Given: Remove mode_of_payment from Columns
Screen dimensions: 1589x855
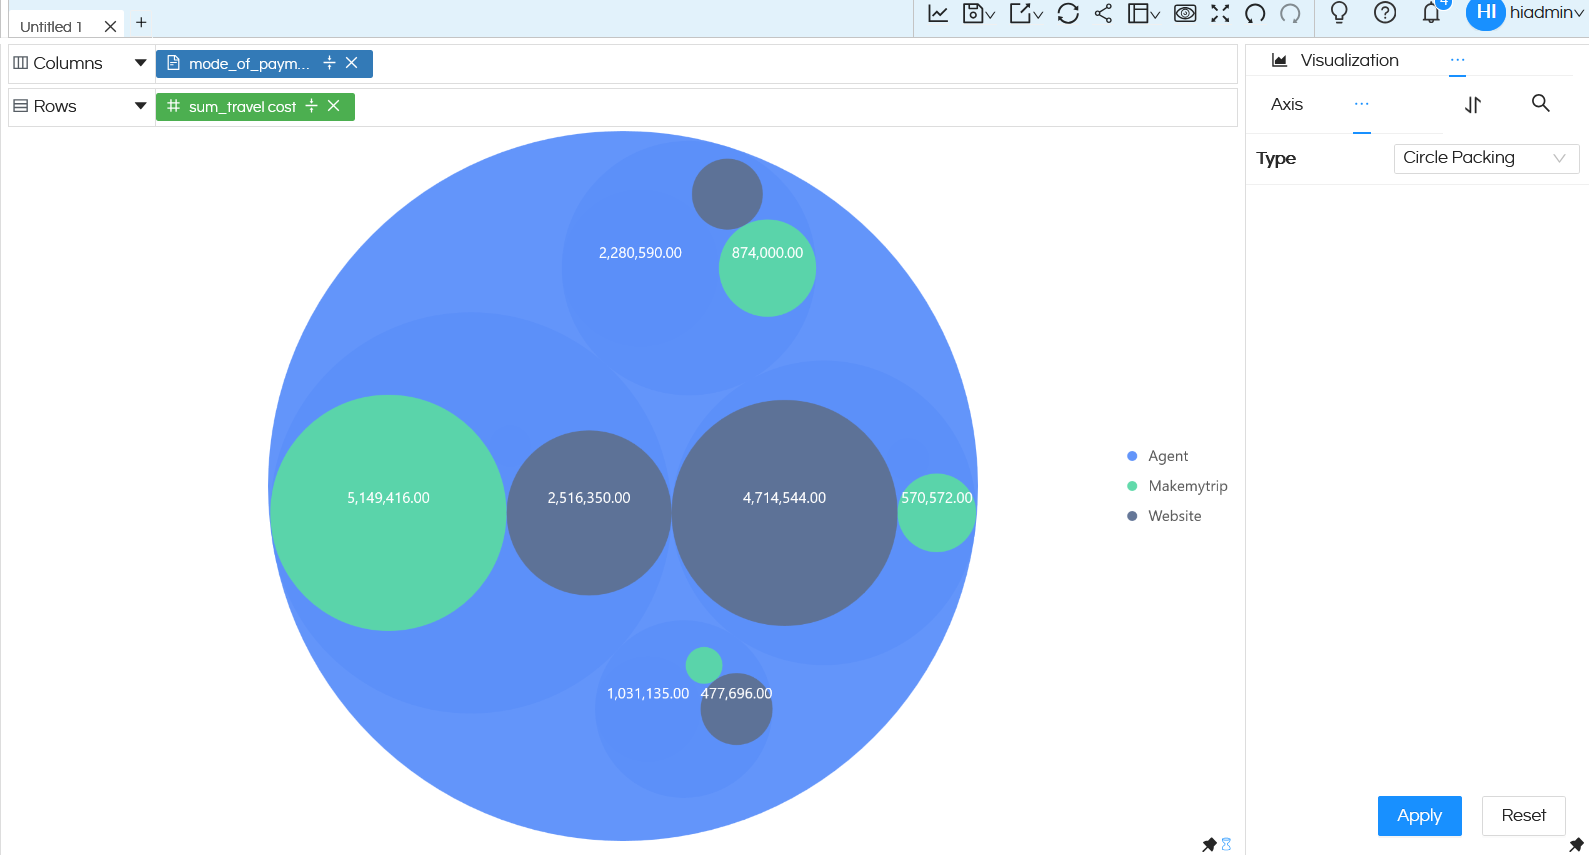Looking at the screenshot, I should coord(352,63).
